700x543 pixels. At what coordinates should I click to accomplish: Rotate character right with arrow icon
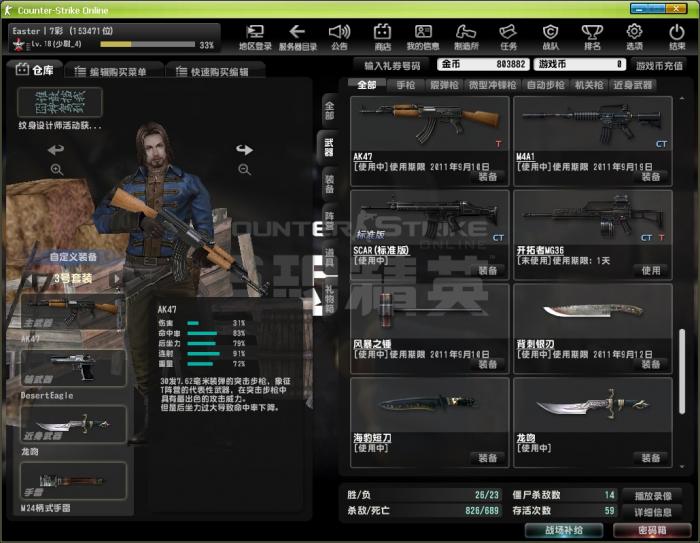[244, 150]
